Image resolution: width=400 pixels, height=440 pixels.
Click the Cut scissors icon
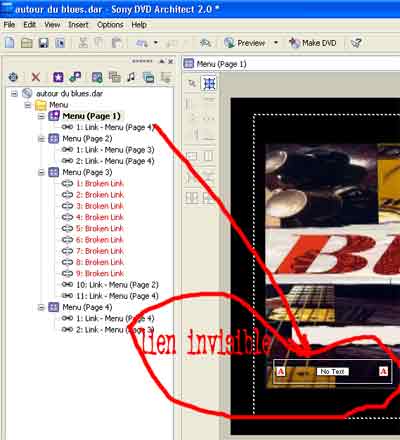pyautogui.click(x=83, y=43)
